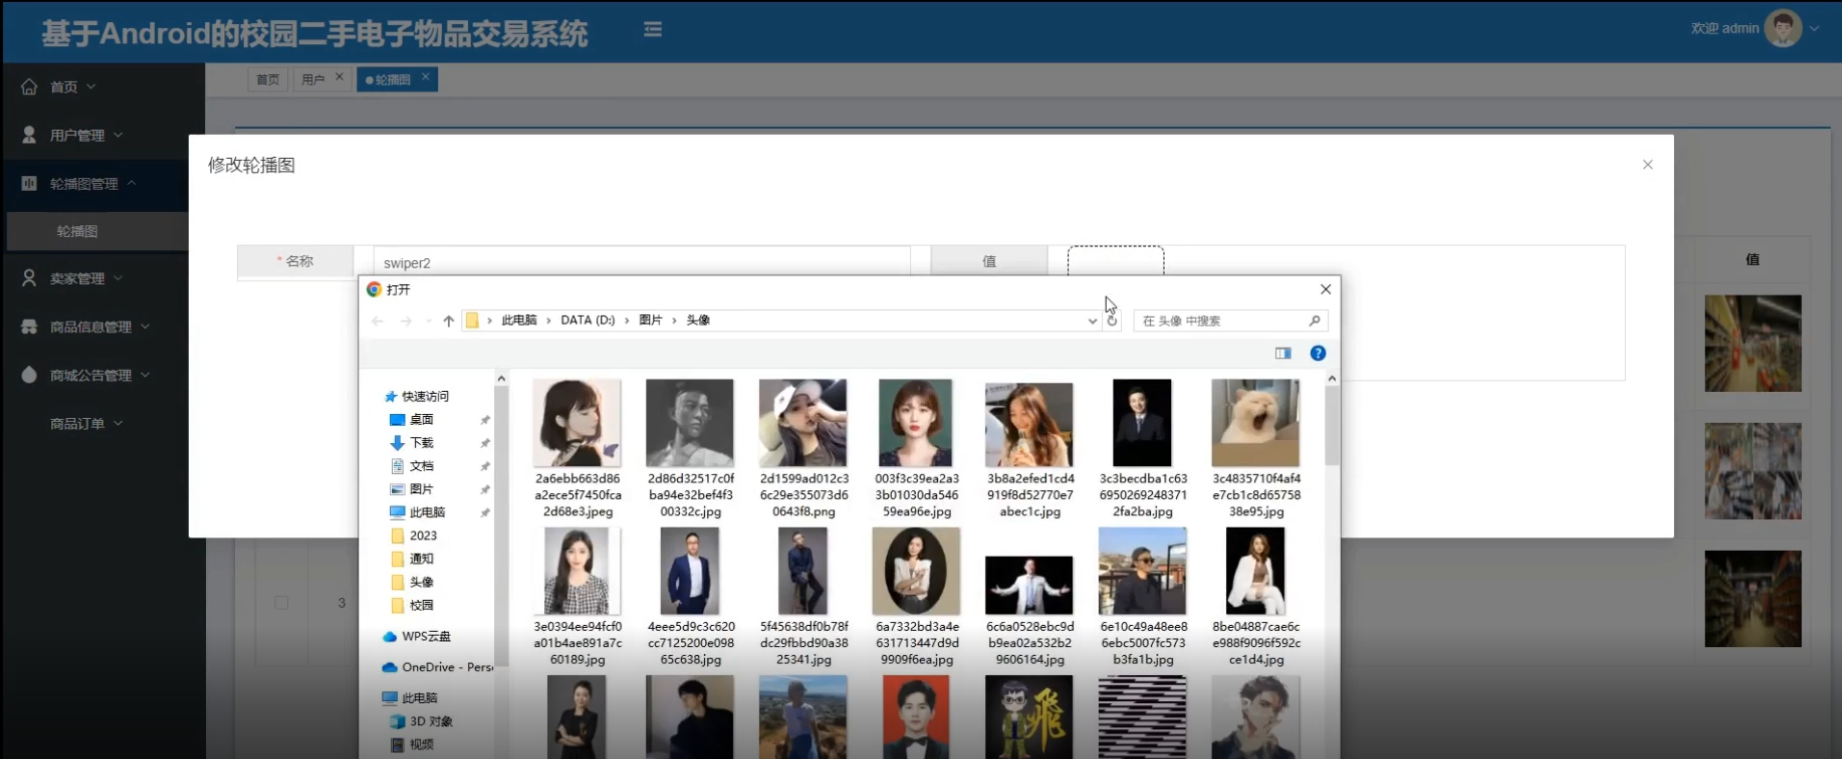Click the search magnifier icon in the file dialog
This screenshot has height=759, width=1842.
[1315, 321]
